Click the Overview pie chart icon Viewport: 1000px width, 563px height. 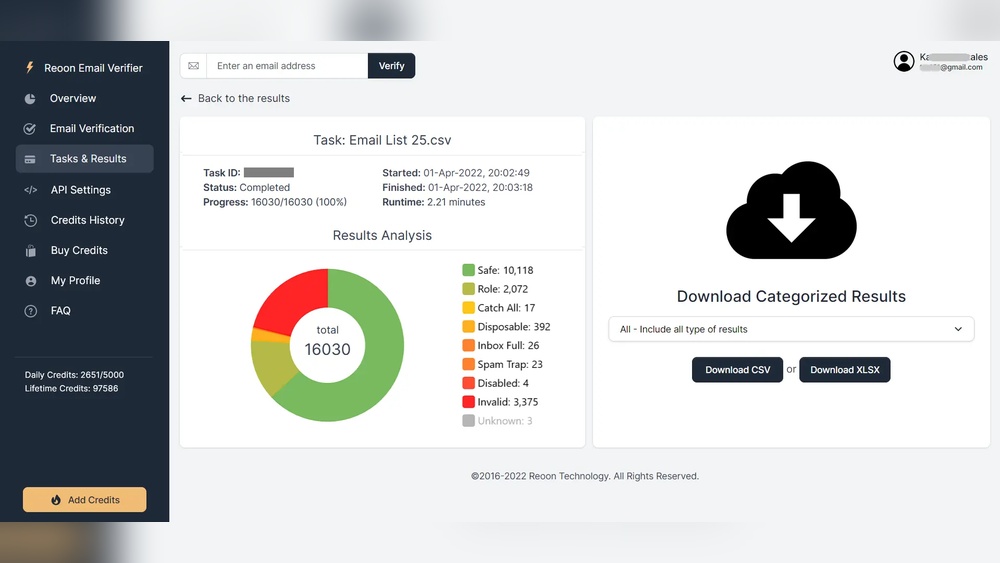30,99
